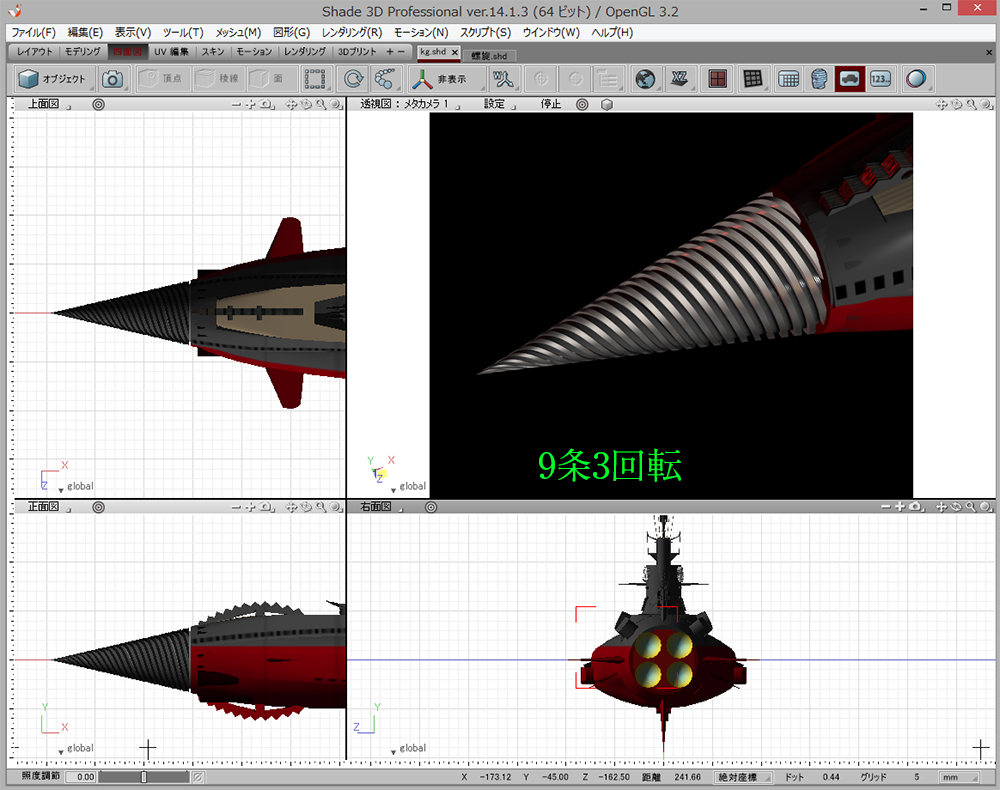This screenshot has width=1000, height=790.
Task: Toggle the target circle in top view header
Action: coord(98,105)
